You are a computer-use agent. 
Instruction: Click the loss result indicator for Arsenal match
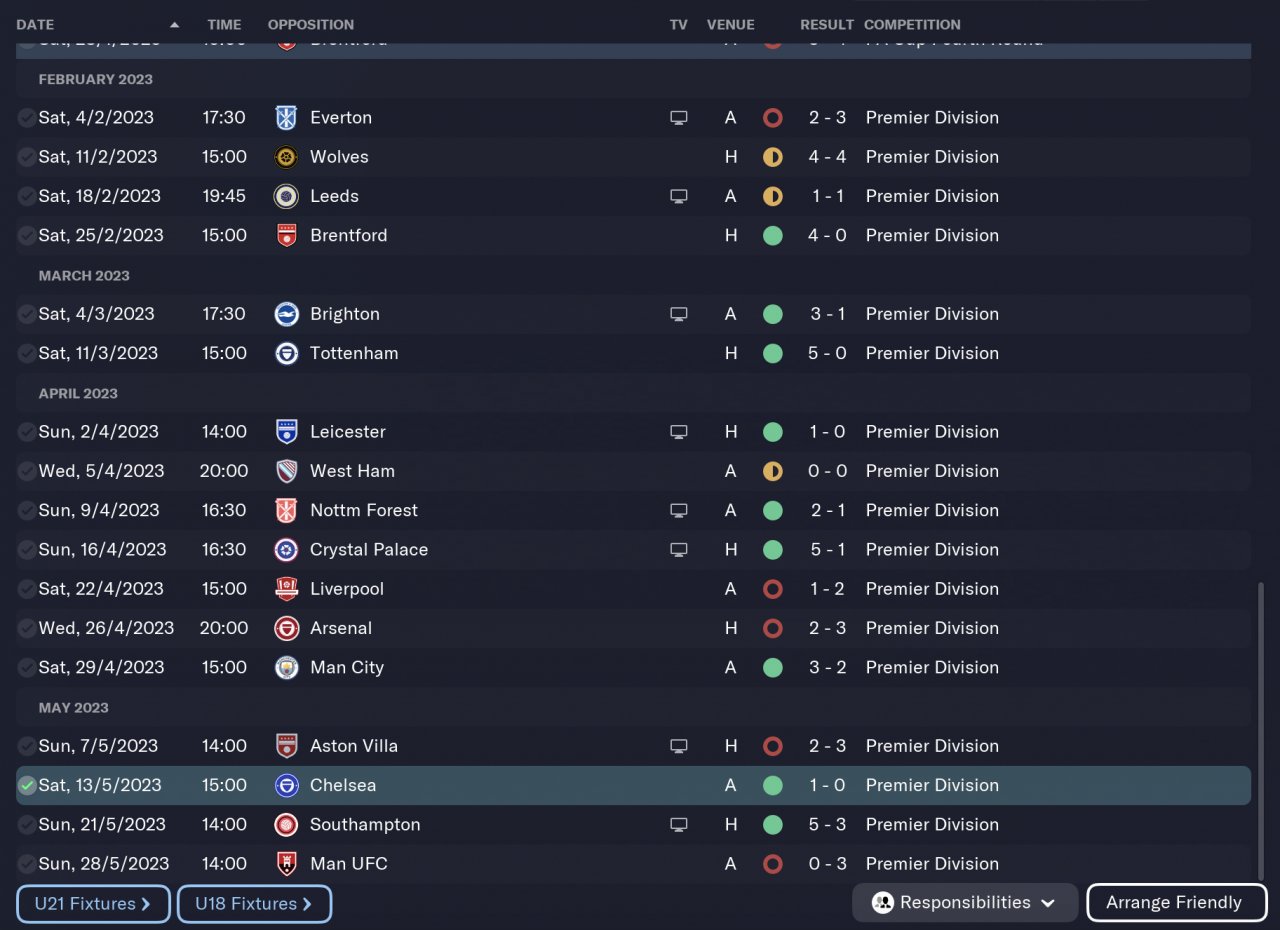[x=772, y=628]
